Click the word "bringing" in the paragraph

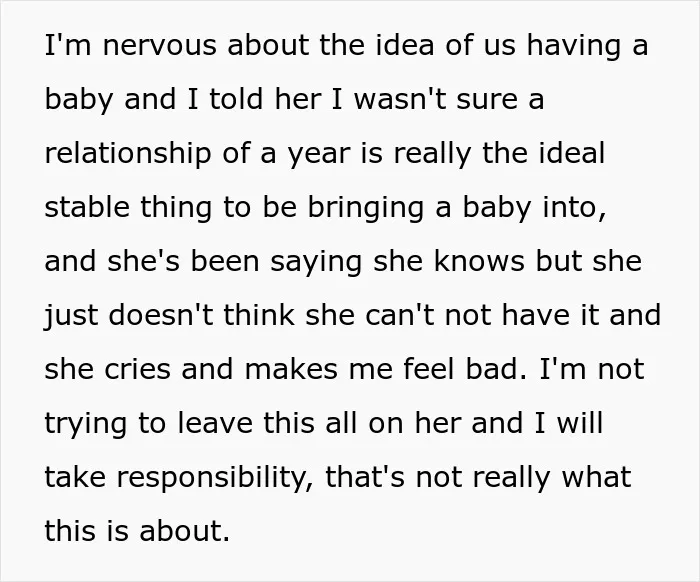coord(366,208)
